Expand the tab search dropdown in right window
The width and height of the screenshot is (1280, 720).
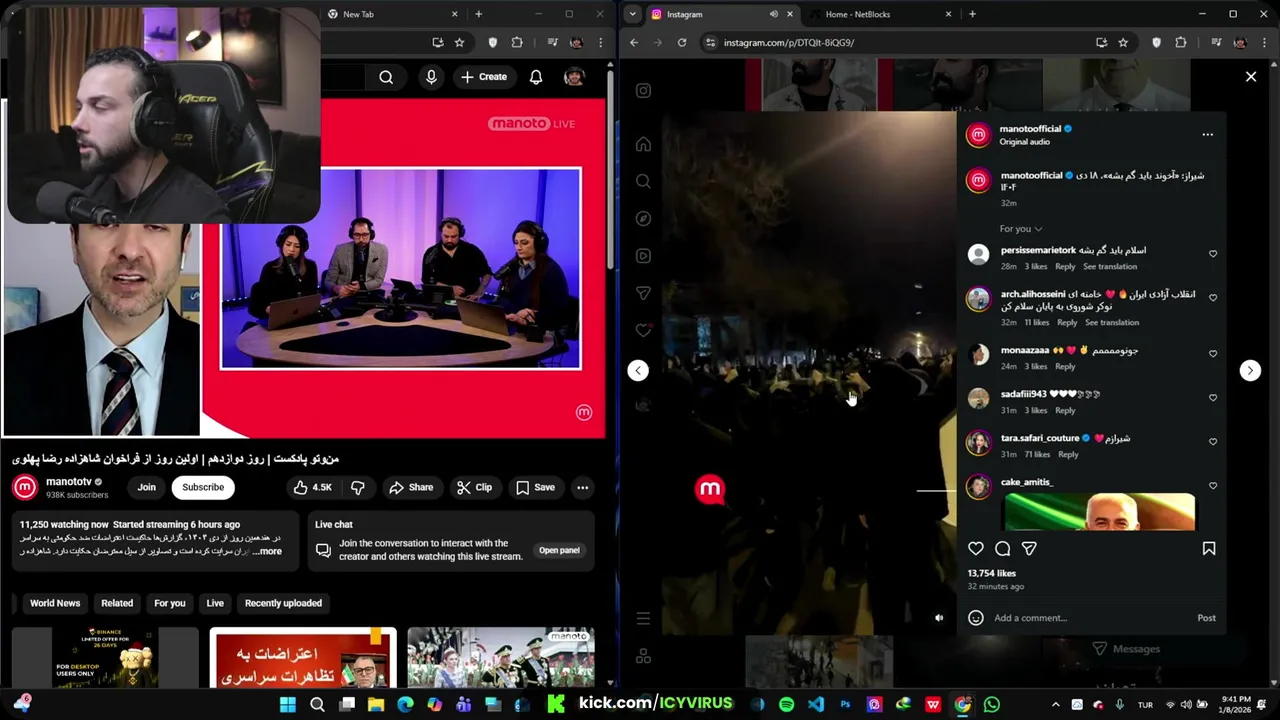tap(633, 14)
